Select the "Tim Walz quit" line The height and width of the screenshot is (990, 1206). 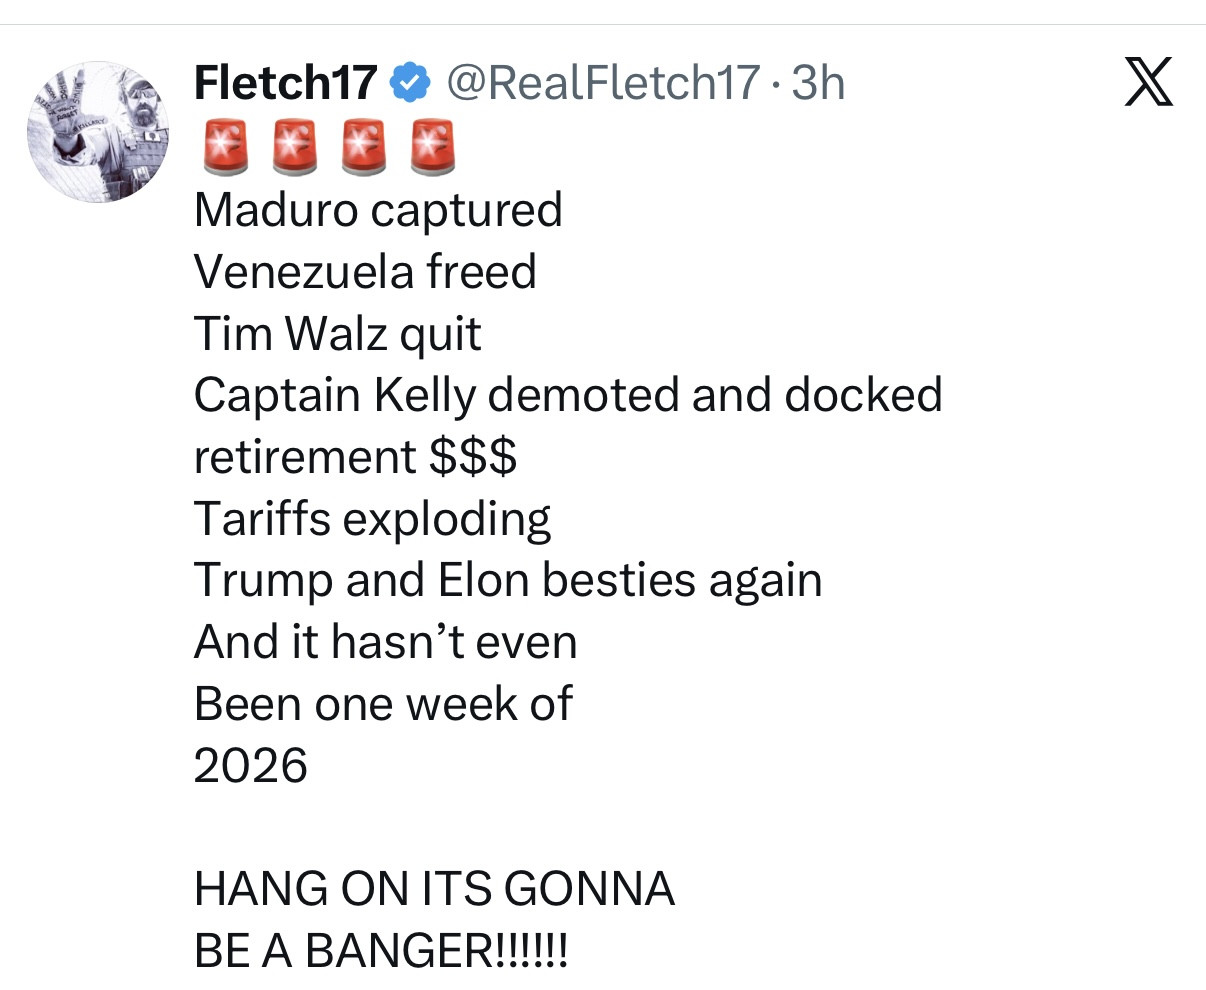[x=337, y=334]
